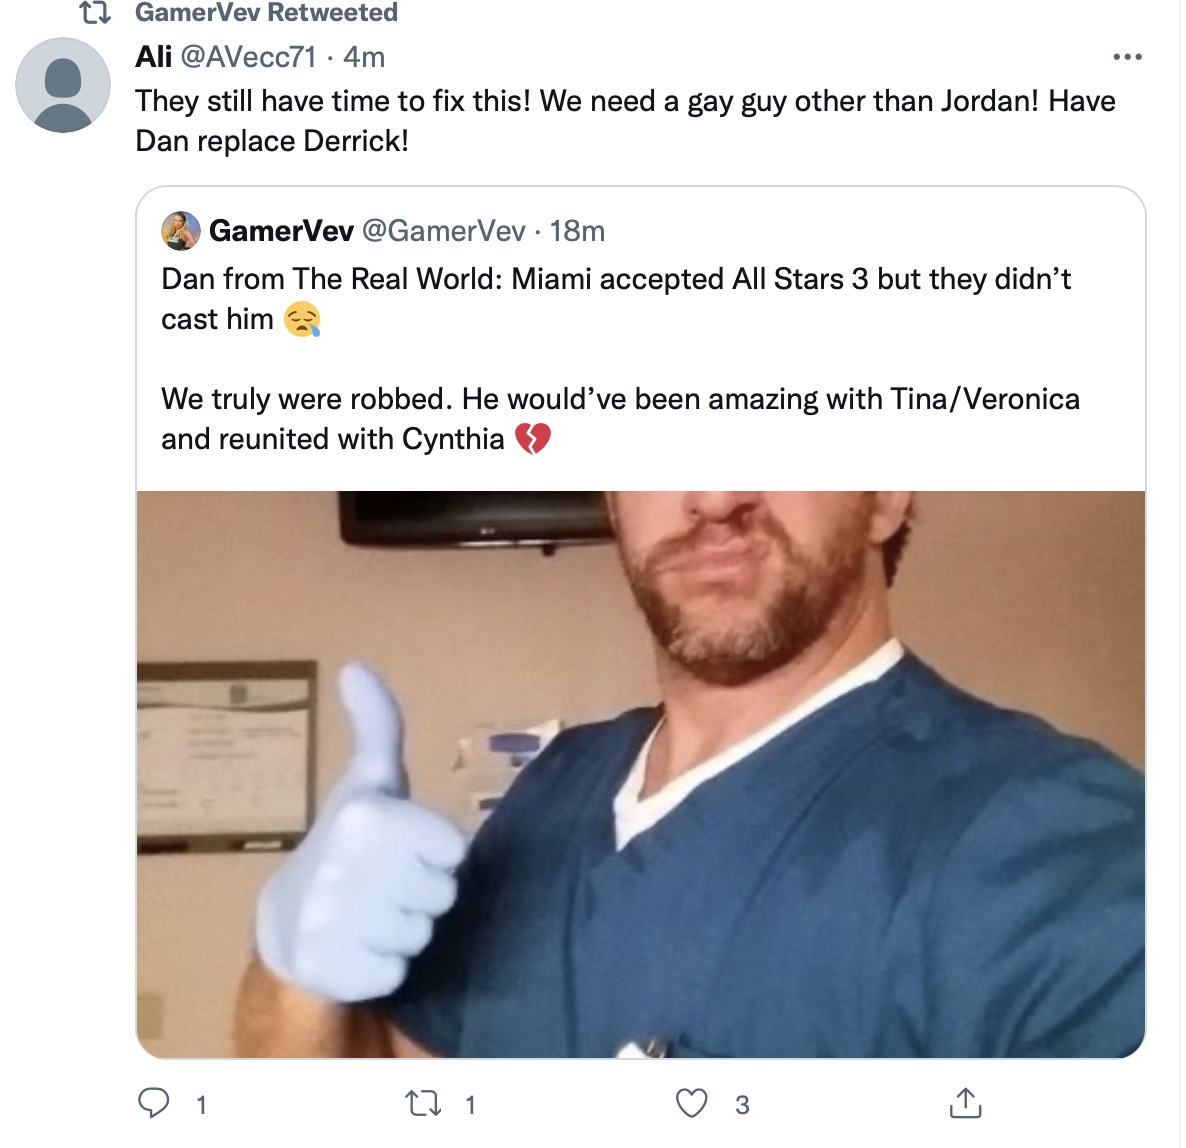Click the retweeted indicator icon at top
The image size is (1186, 1148).
coord(95,12)
